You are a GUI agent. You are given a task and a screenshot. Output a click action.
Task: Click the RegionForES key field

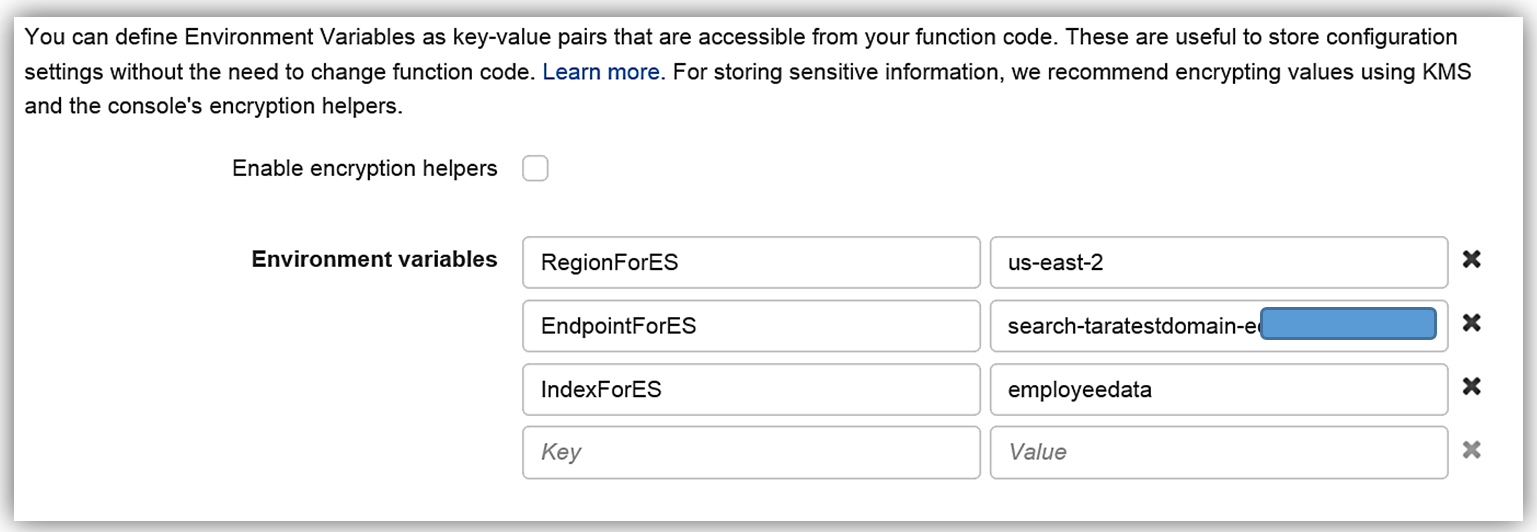tap(750, 262)
